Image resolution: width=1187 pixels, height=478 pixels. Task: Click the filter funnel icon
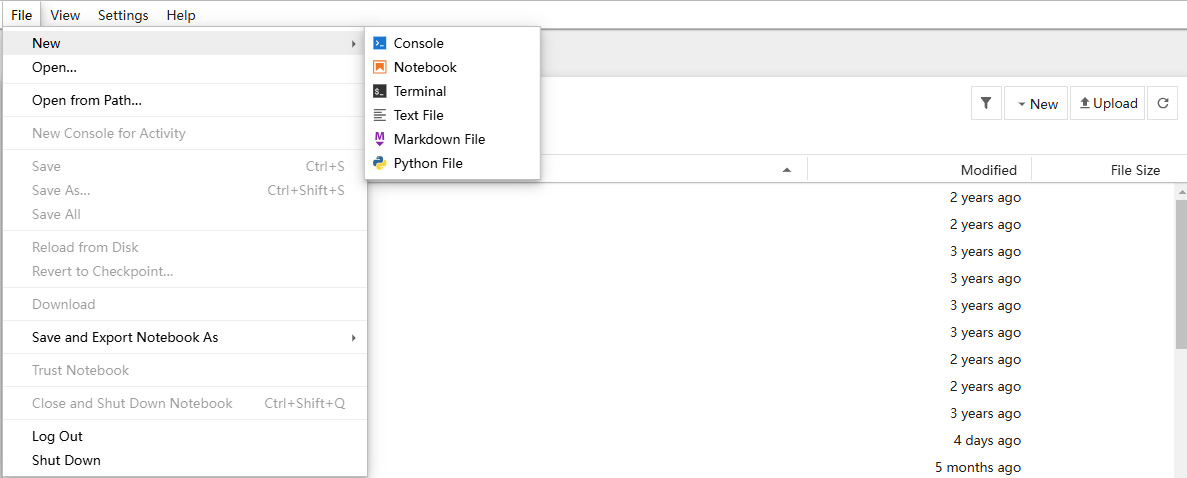coord(986,103)
